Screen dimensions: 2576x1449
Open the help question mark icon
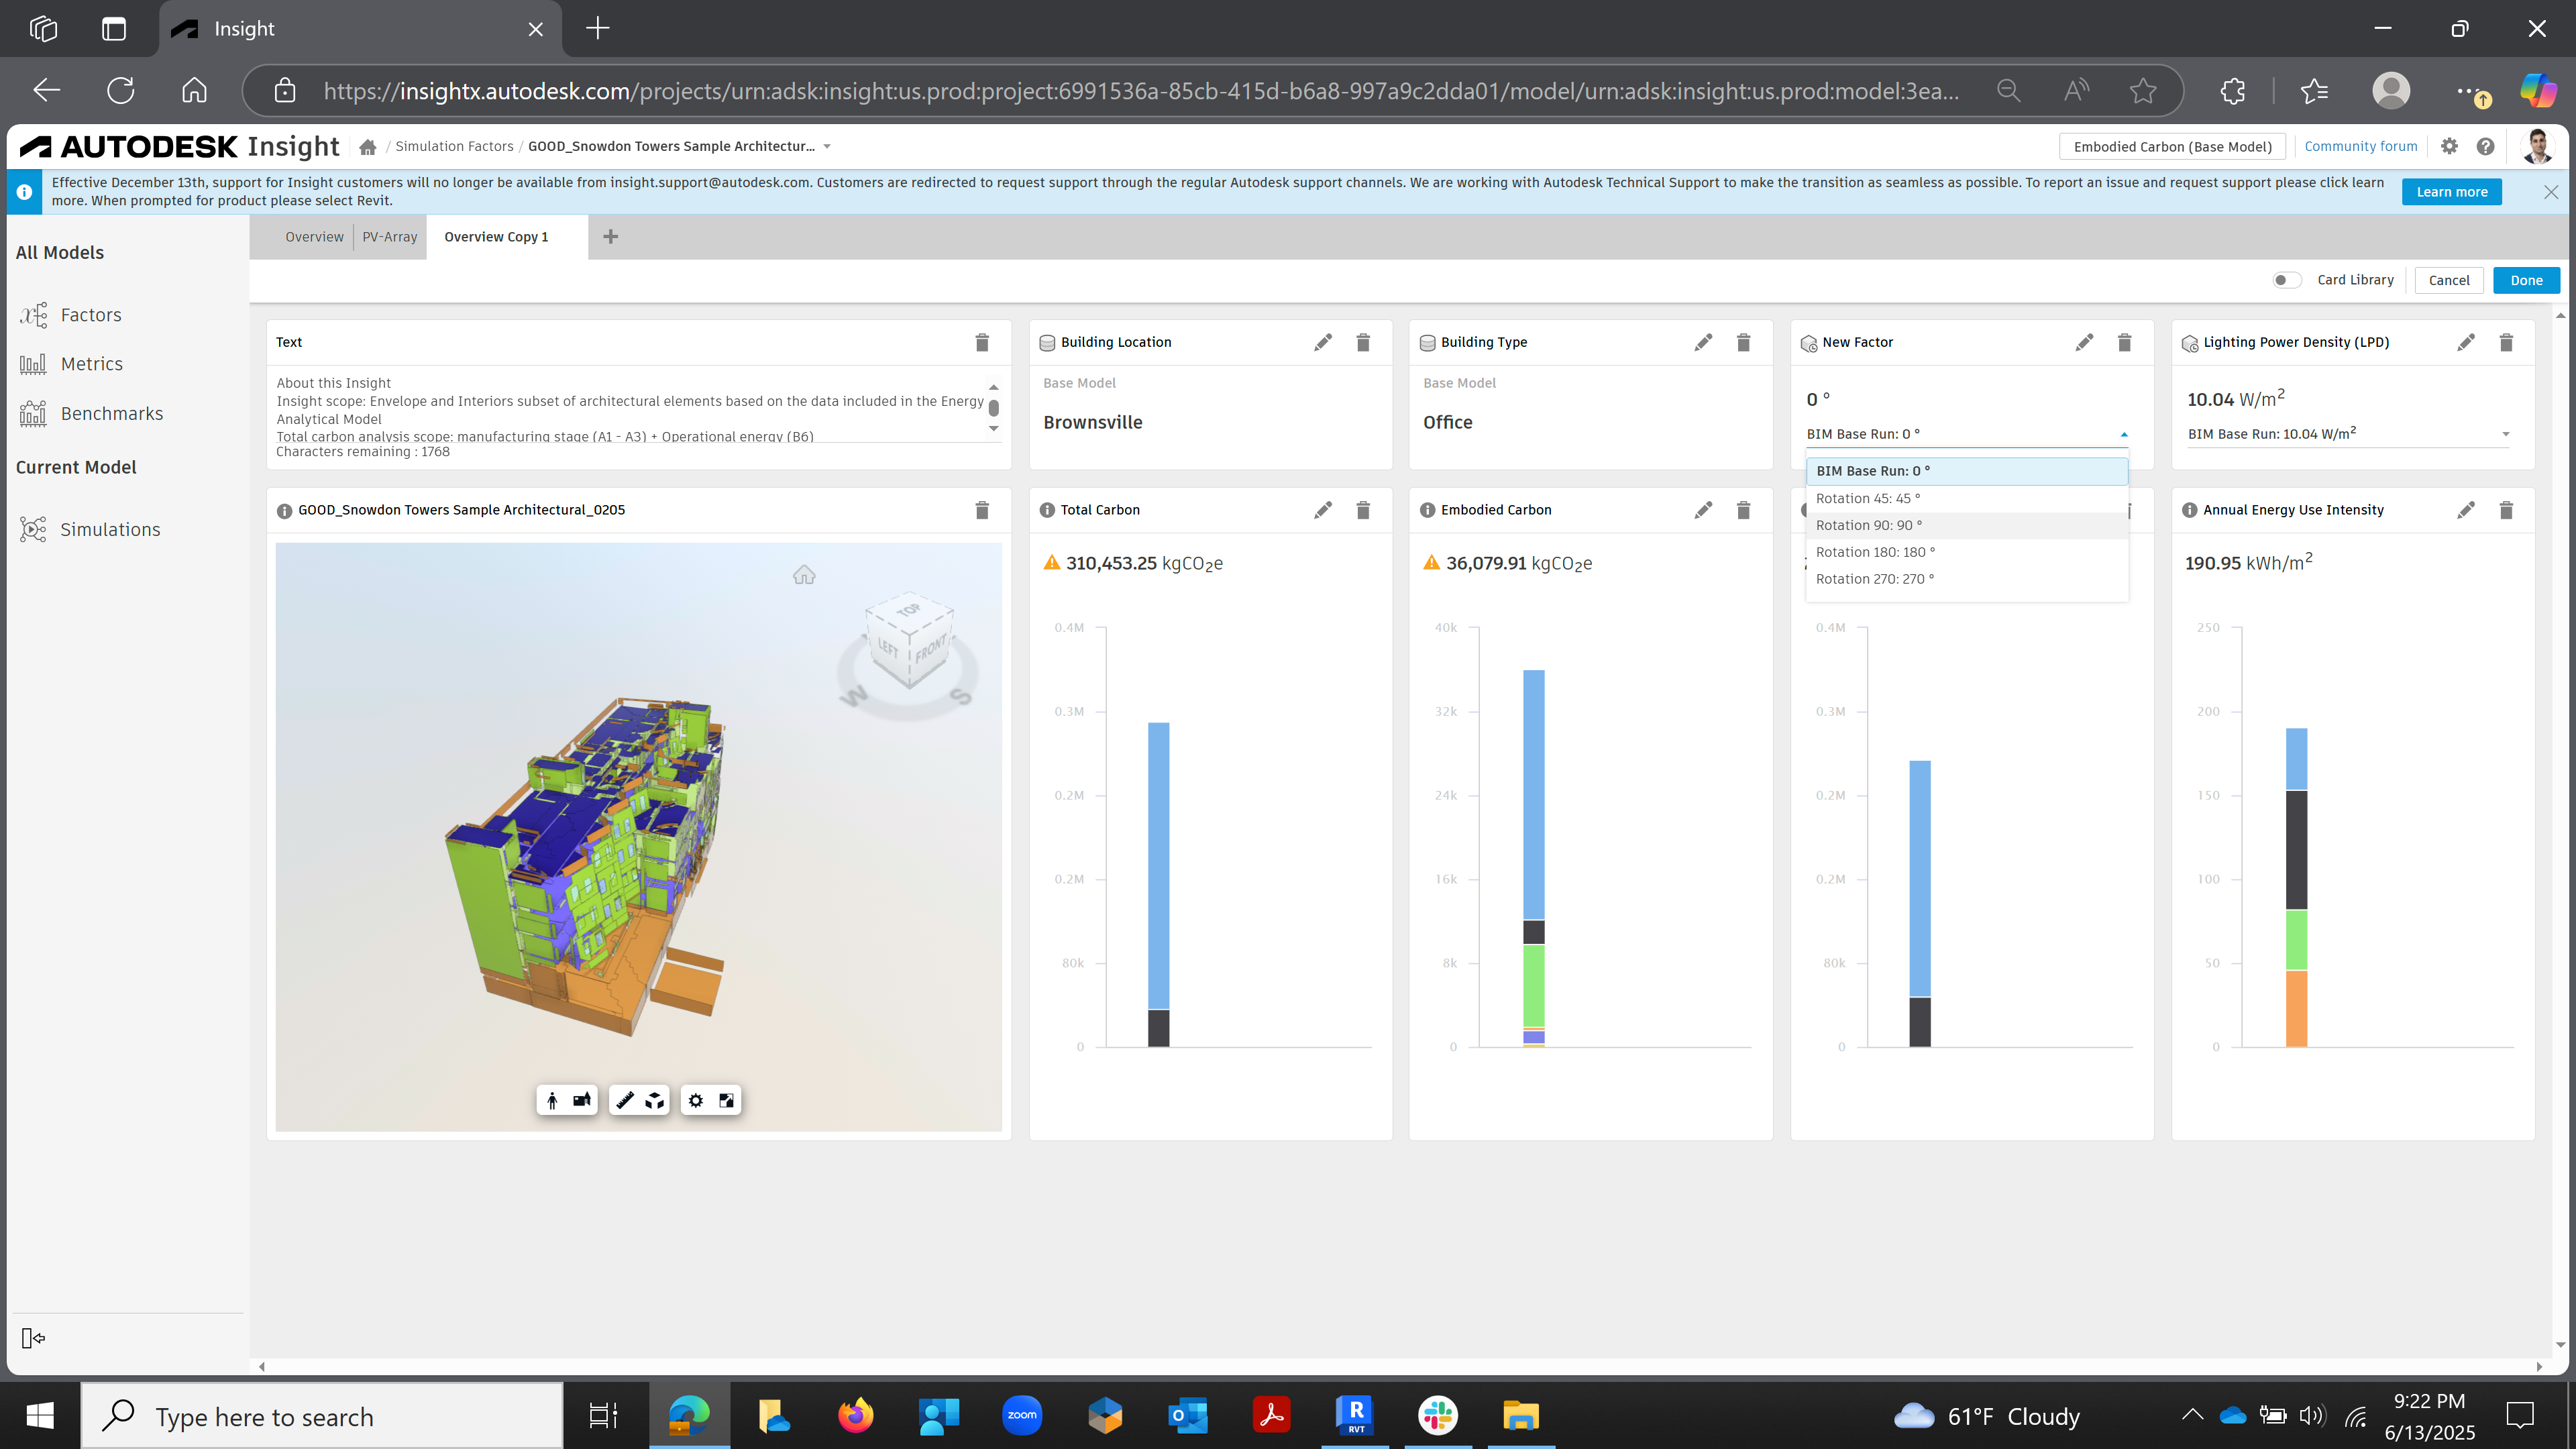(2486, 146)
